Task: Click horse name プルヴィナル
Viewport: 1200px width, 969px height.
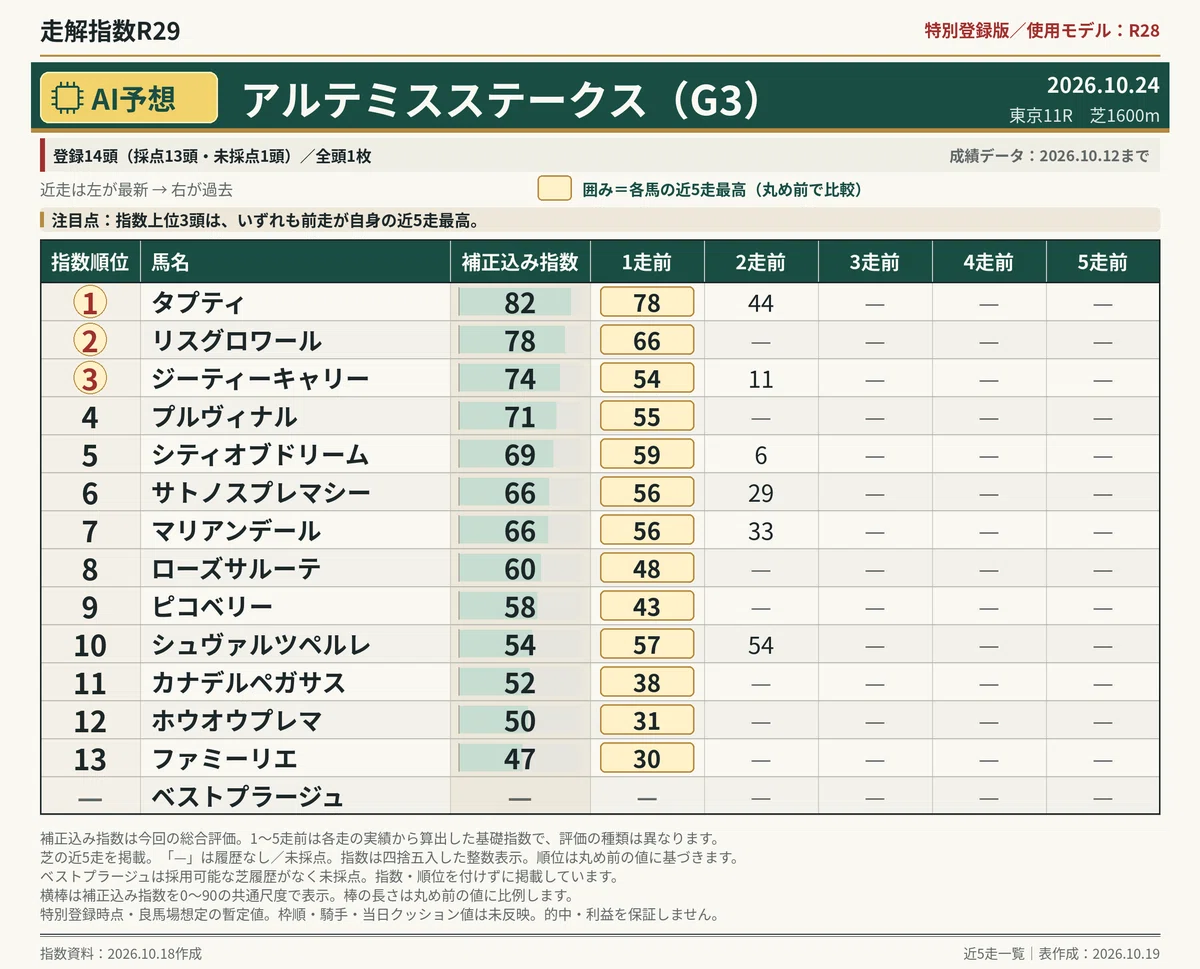Action: pyautogui.click(x=224, y=417)
